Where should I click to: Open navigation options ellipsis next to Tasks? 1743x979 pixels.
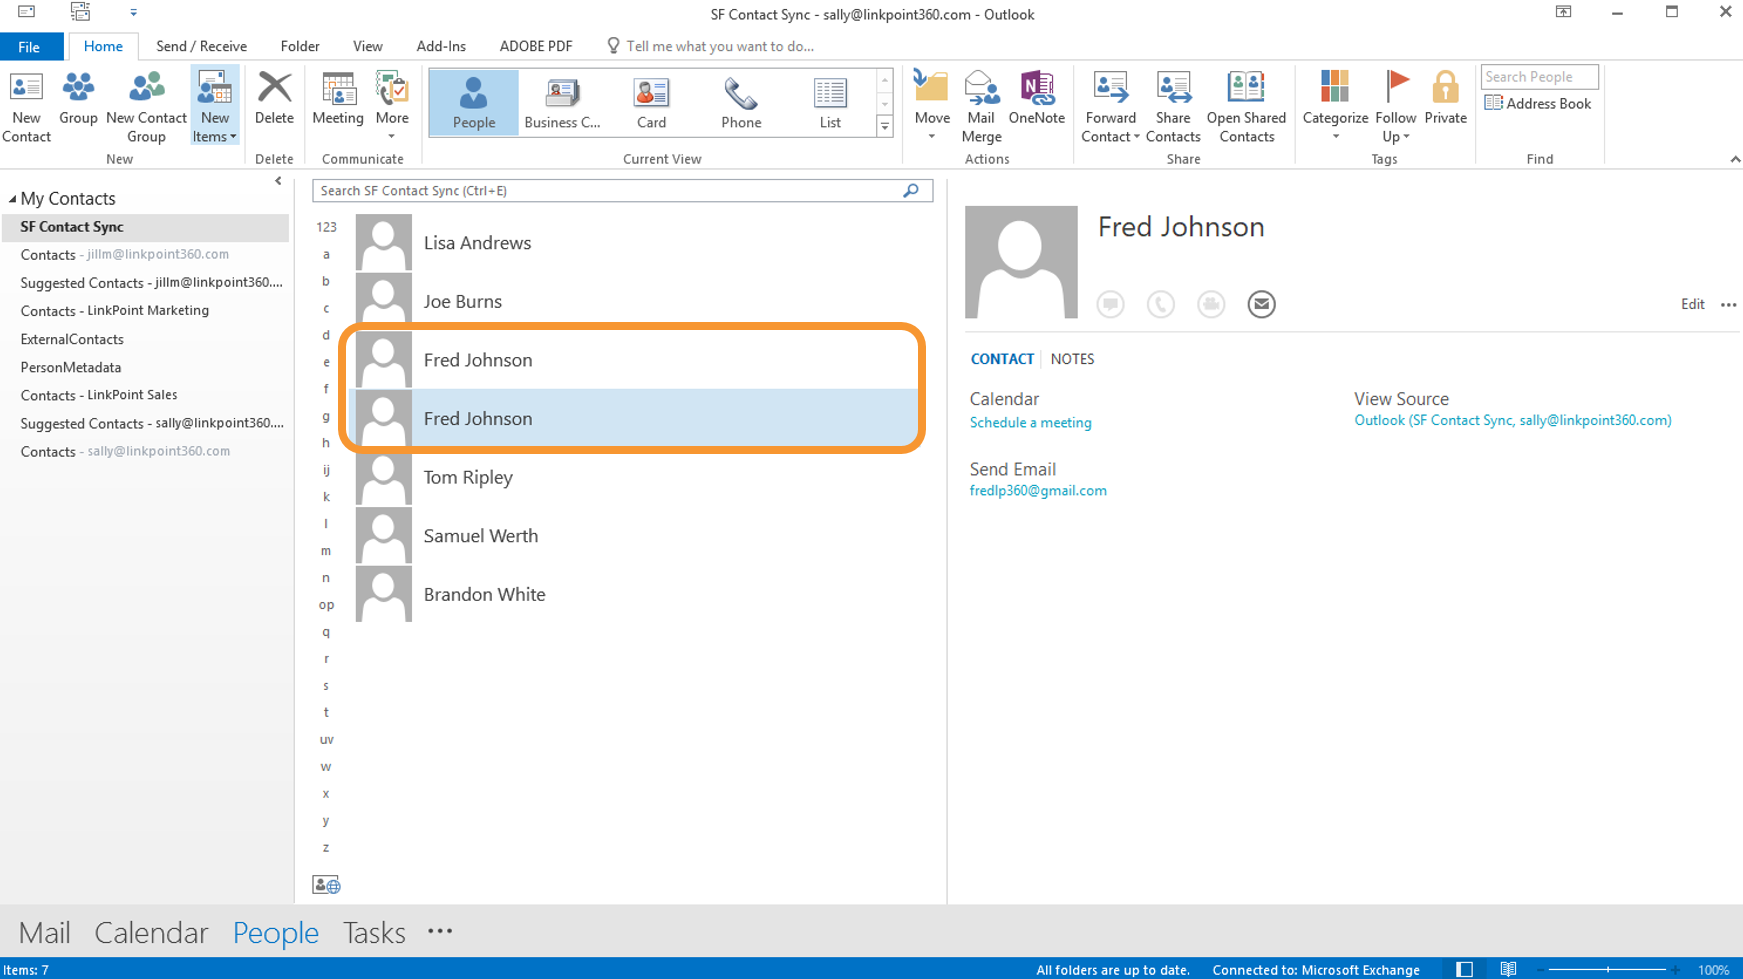[x=440, y=932]
